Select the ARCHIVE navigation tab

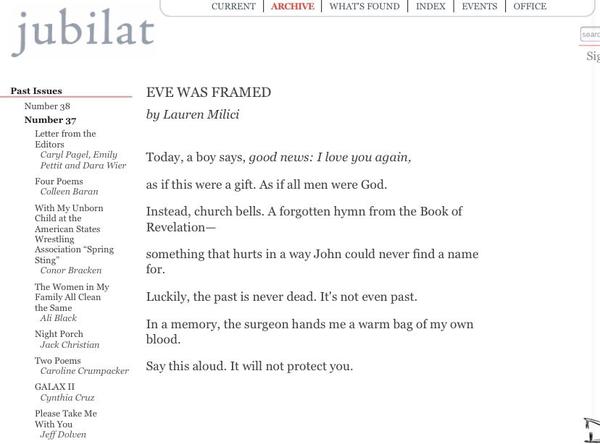pyautogui.click(x=293, y=6)
